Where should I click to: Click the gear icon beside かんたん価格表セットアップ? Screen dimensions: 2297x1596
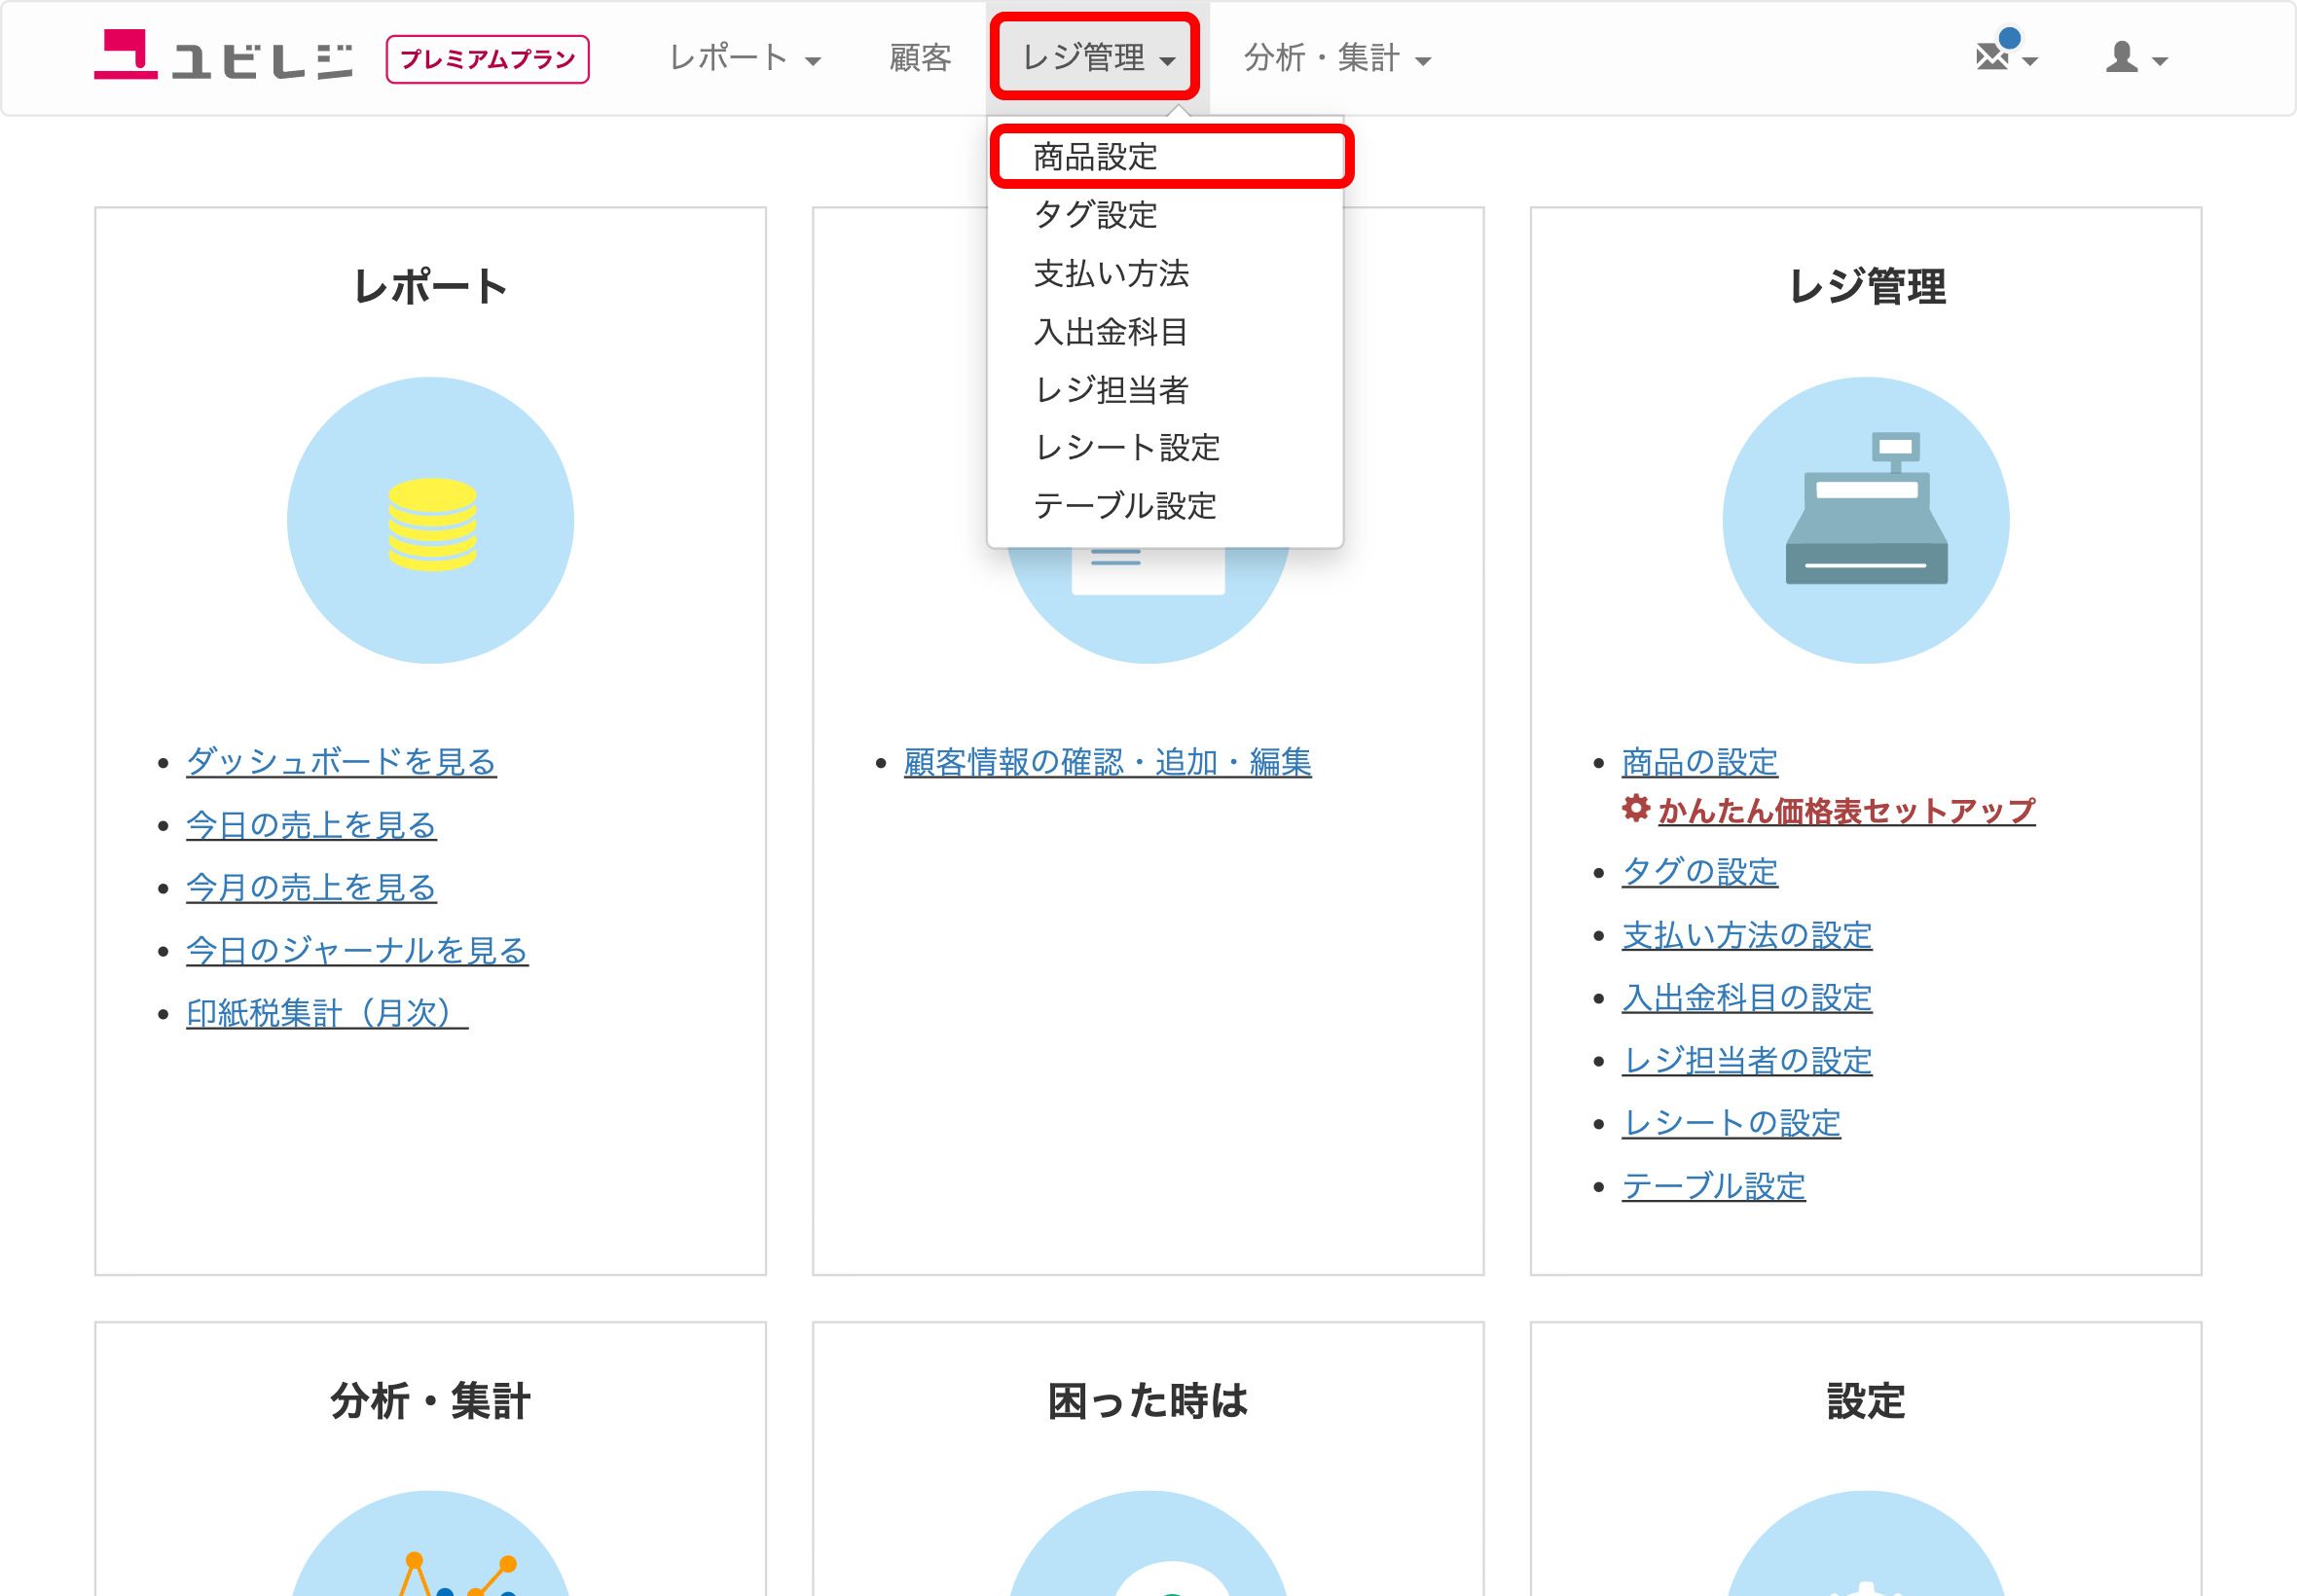(x=1635, y=808)
